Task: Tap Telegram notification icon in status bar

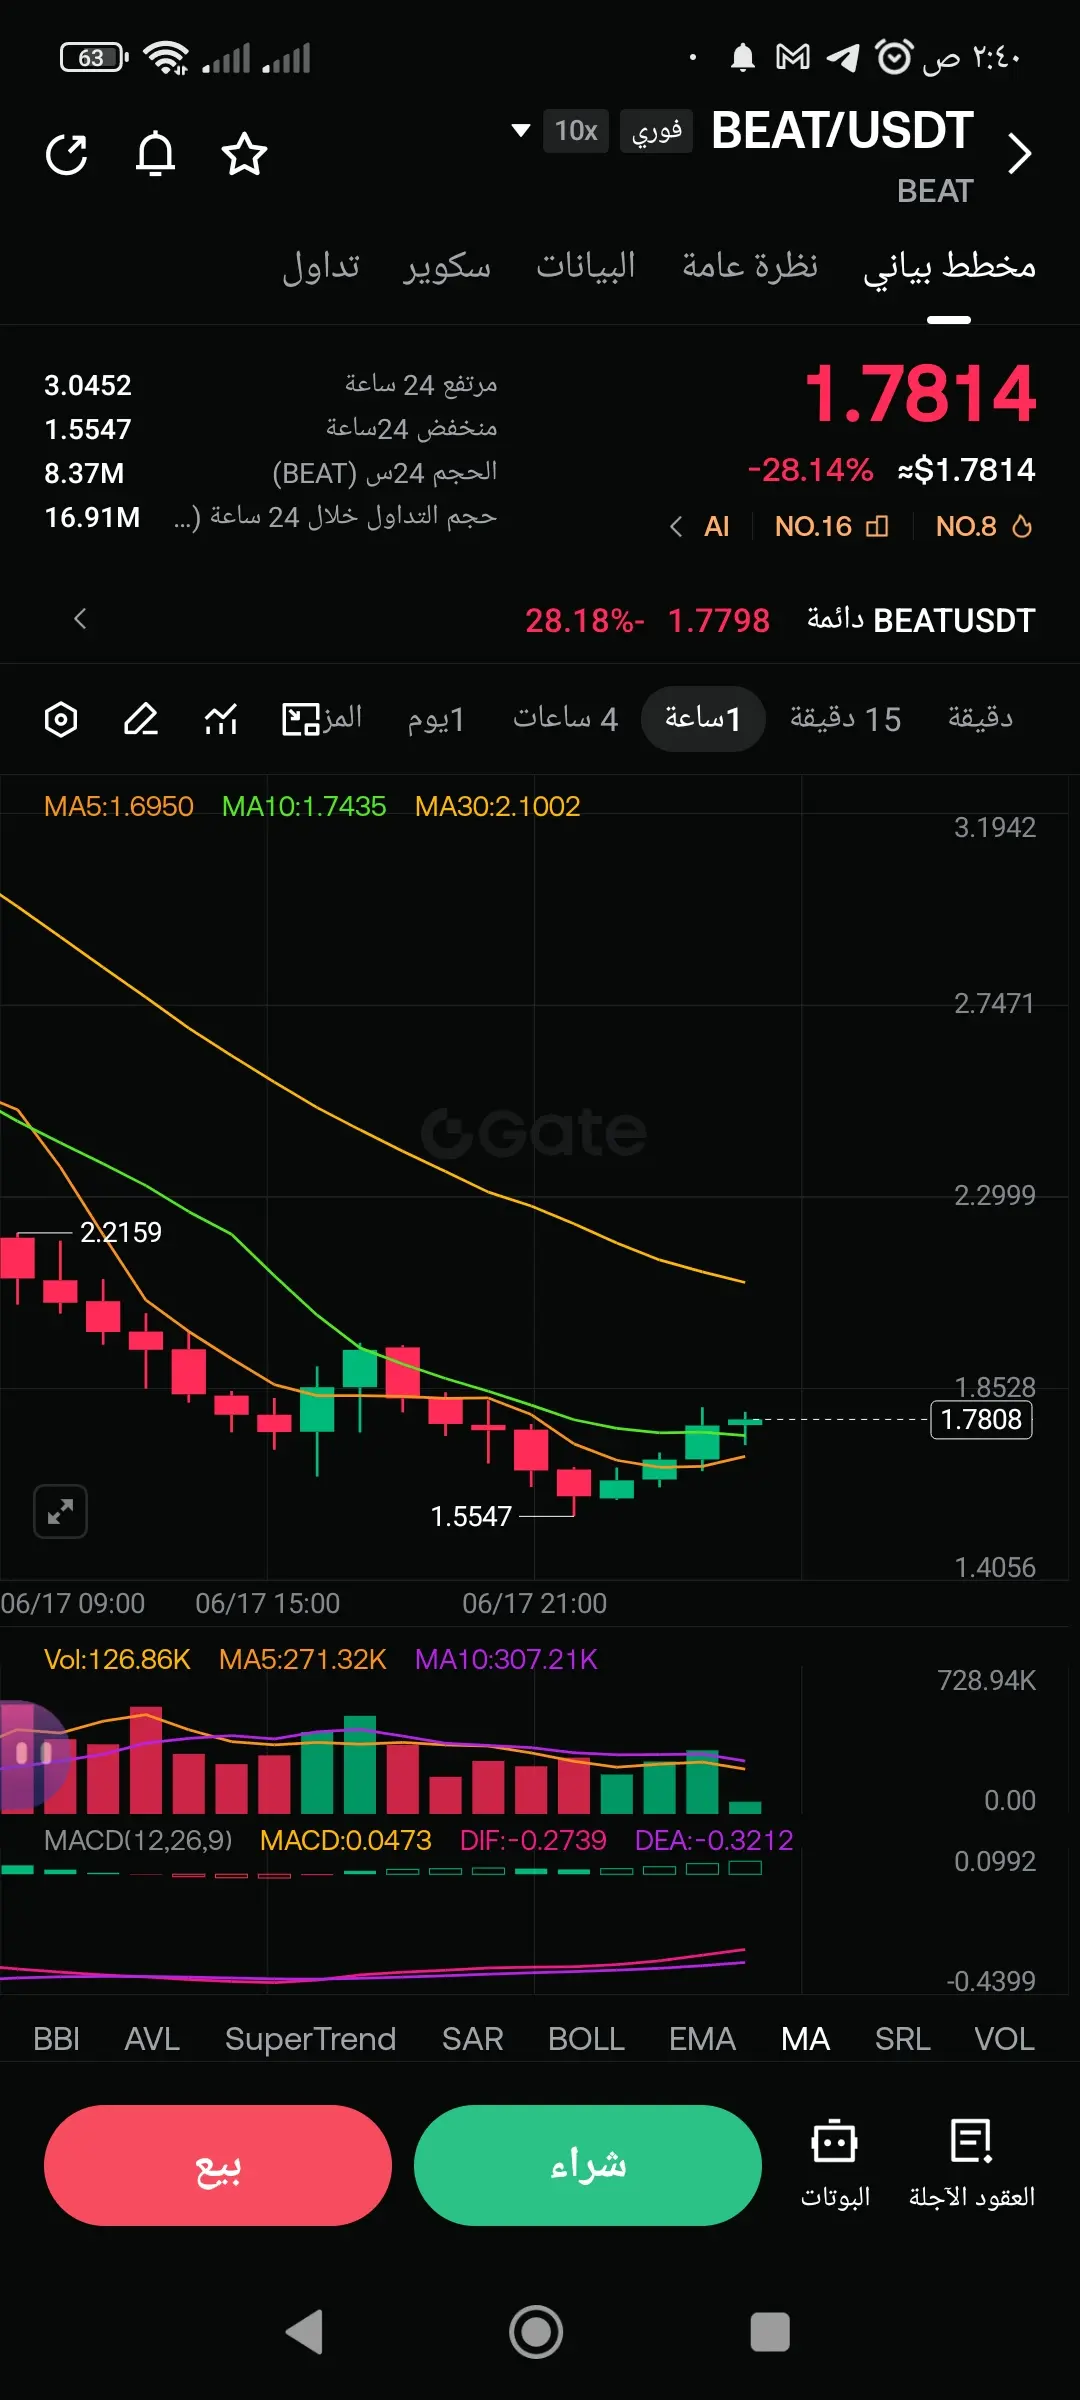Action: point(842,58)
